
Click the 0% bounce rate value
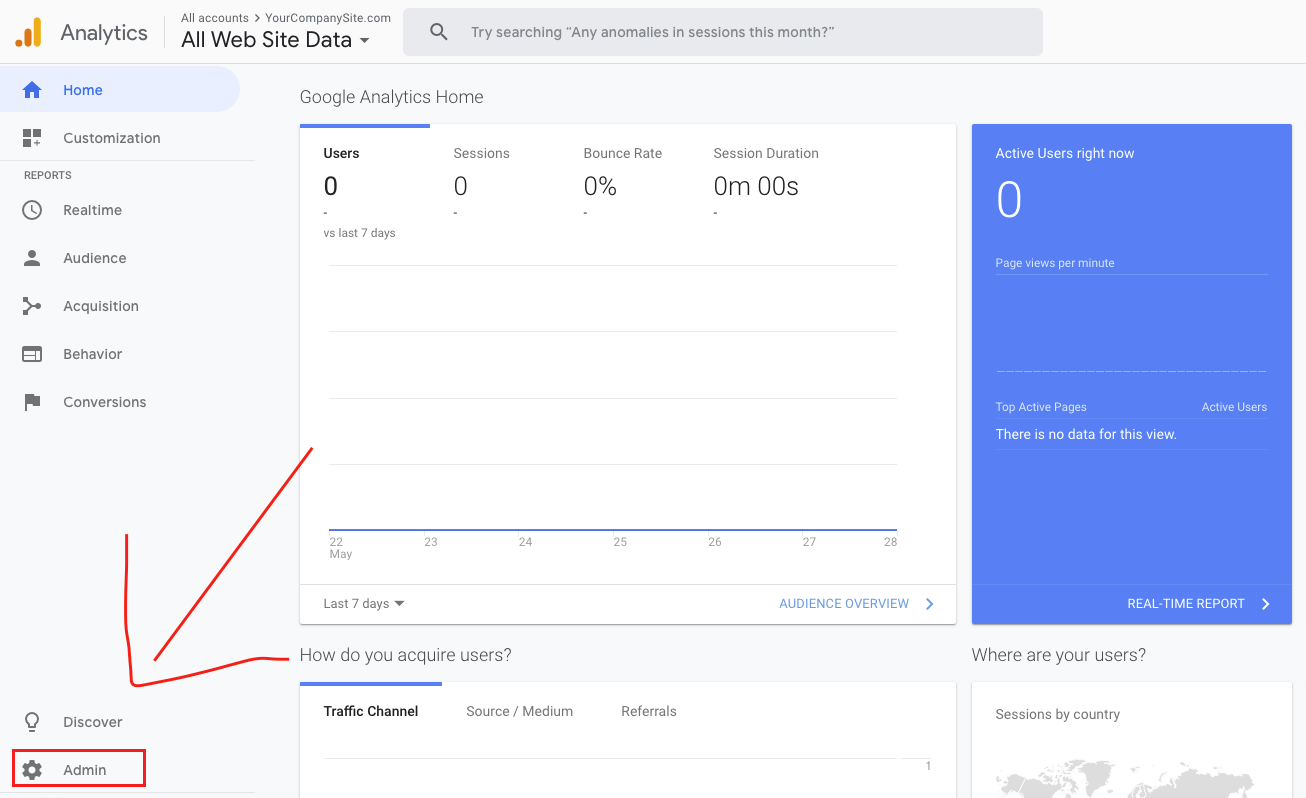(x=600, y=186)
